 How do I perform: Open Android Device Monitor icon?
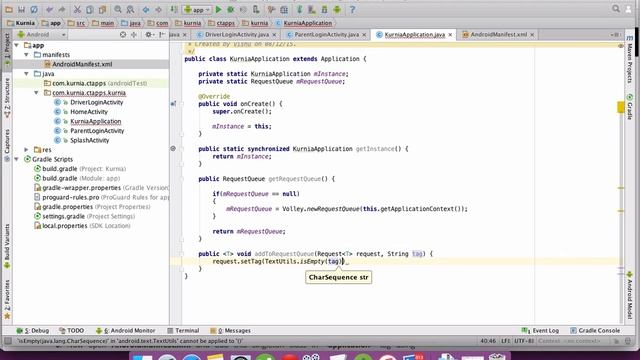click(337, 9)
